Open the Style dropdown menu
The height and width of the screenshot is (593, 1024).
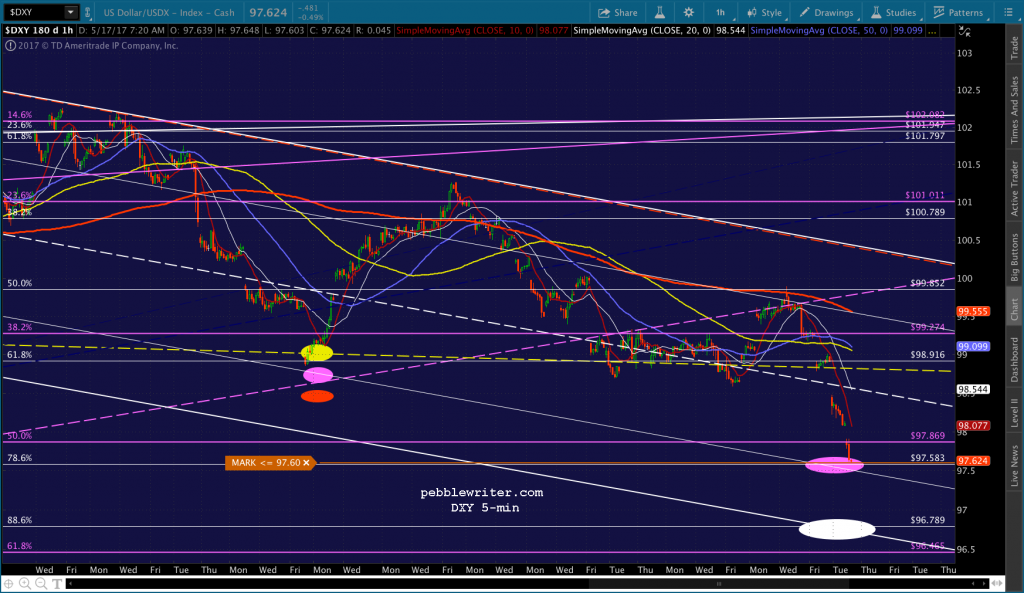[763, 13]
